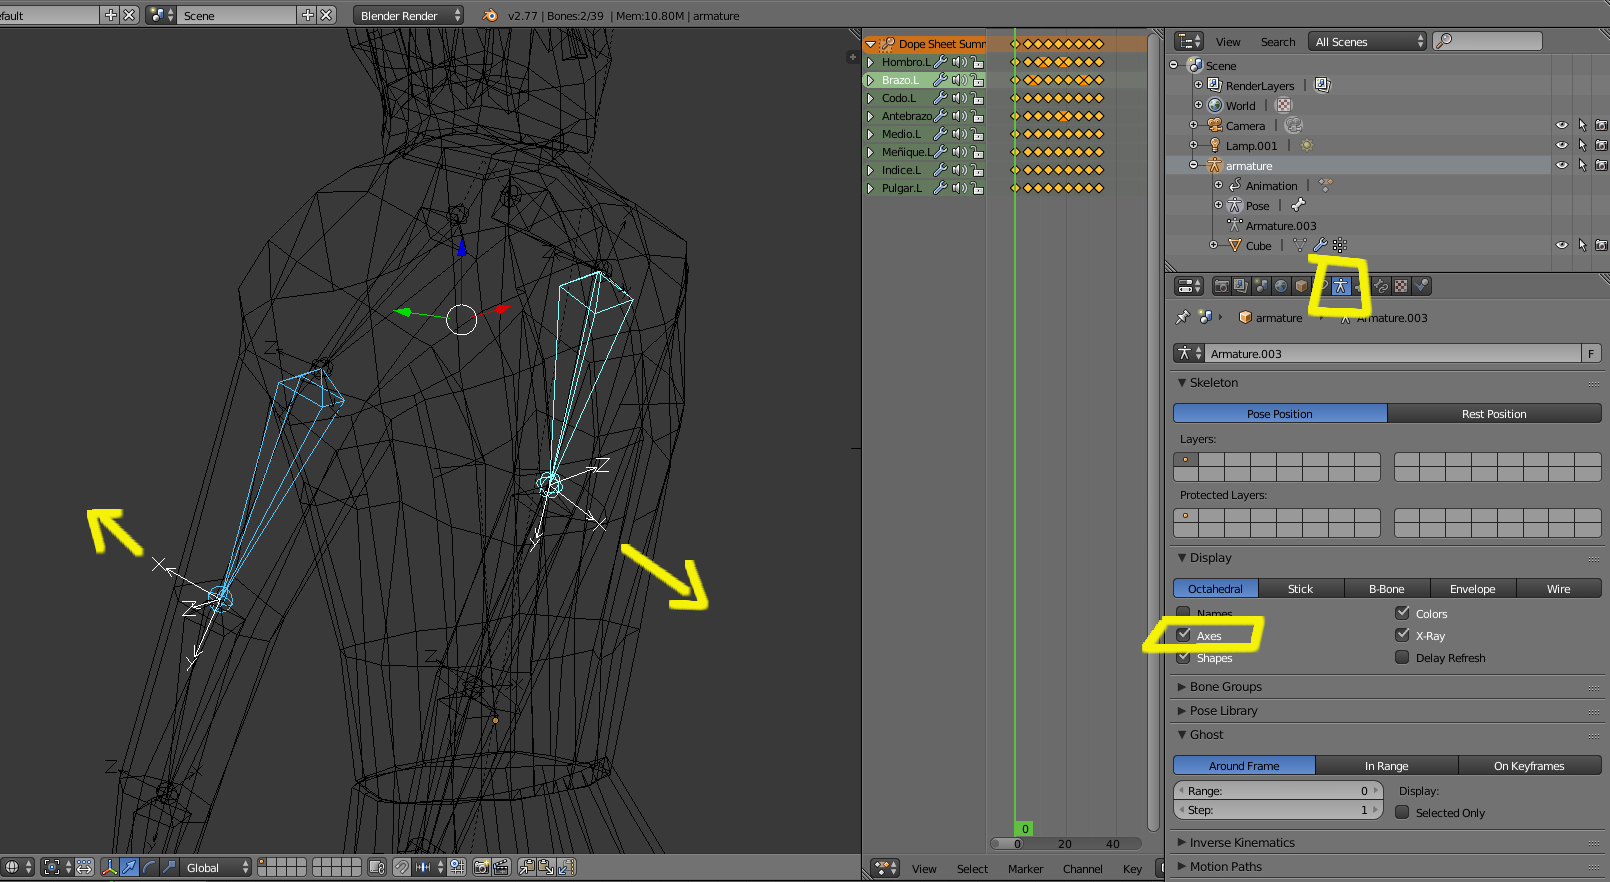Open the Render camera properties tab
The width and height of the screenshot is (1610, 882).
coord(1221,286)
